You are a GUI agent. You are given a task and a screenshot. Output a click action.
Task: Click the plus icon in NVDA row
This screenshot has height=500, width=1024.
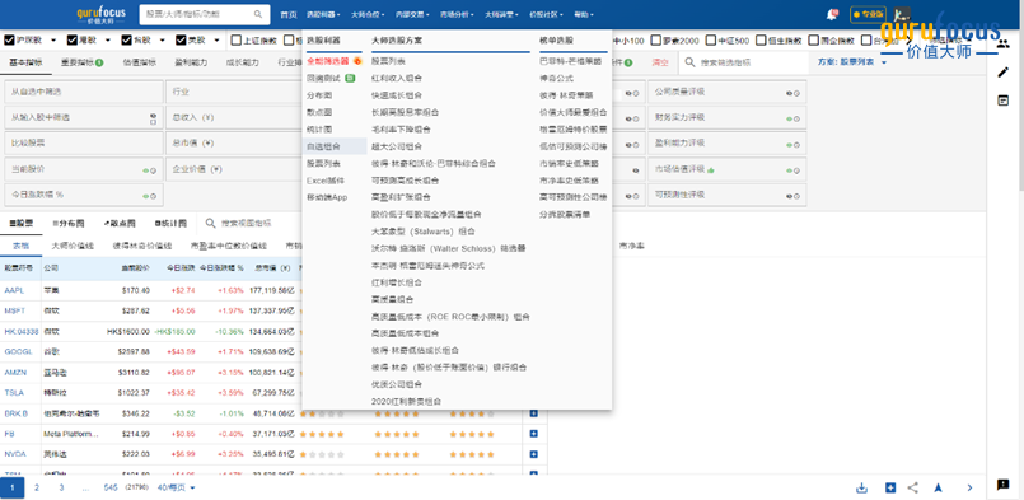pos(534,454)
